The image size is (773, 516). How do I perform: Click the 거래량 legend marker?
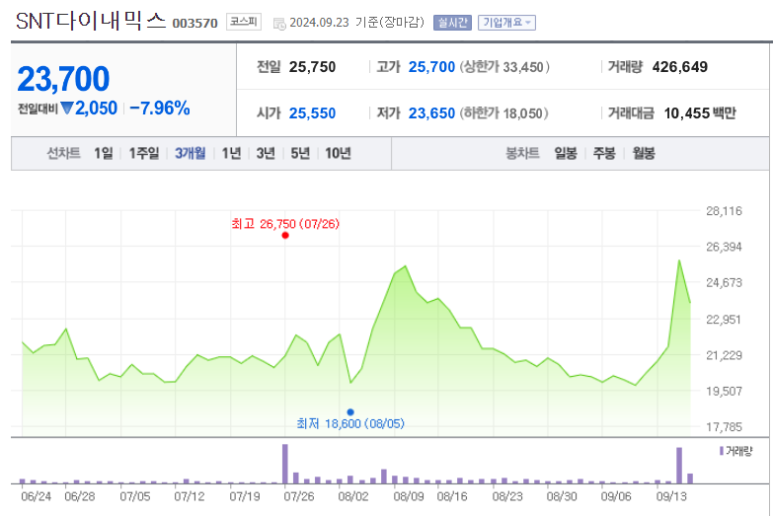[721, 451]
